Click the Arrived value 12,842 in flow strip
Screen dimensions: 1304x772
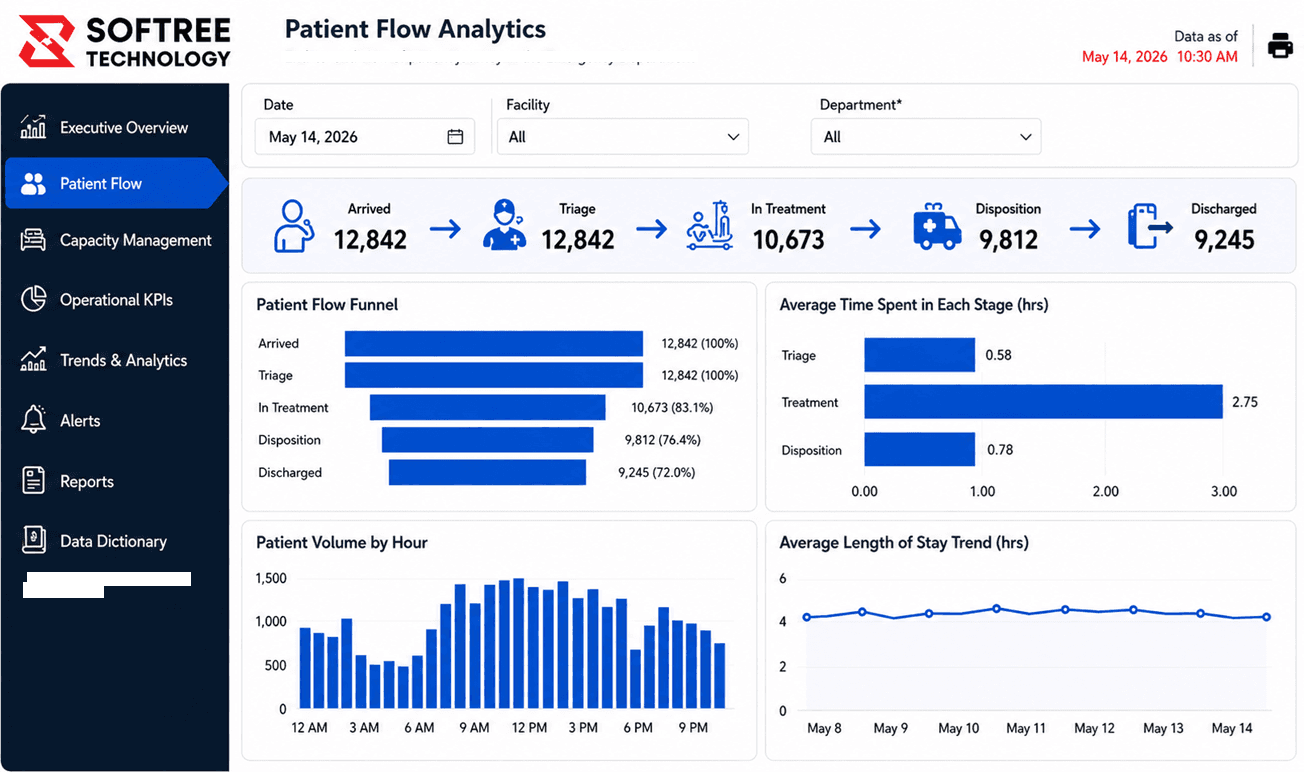click(370, 240)
